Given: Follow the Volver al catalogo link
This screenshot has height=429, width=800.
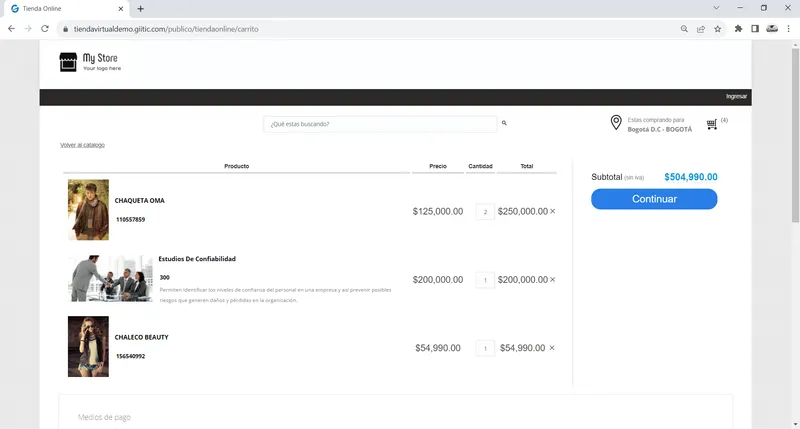Looking at the screenshot, I should pyautogui.click(x=82, y=145).
